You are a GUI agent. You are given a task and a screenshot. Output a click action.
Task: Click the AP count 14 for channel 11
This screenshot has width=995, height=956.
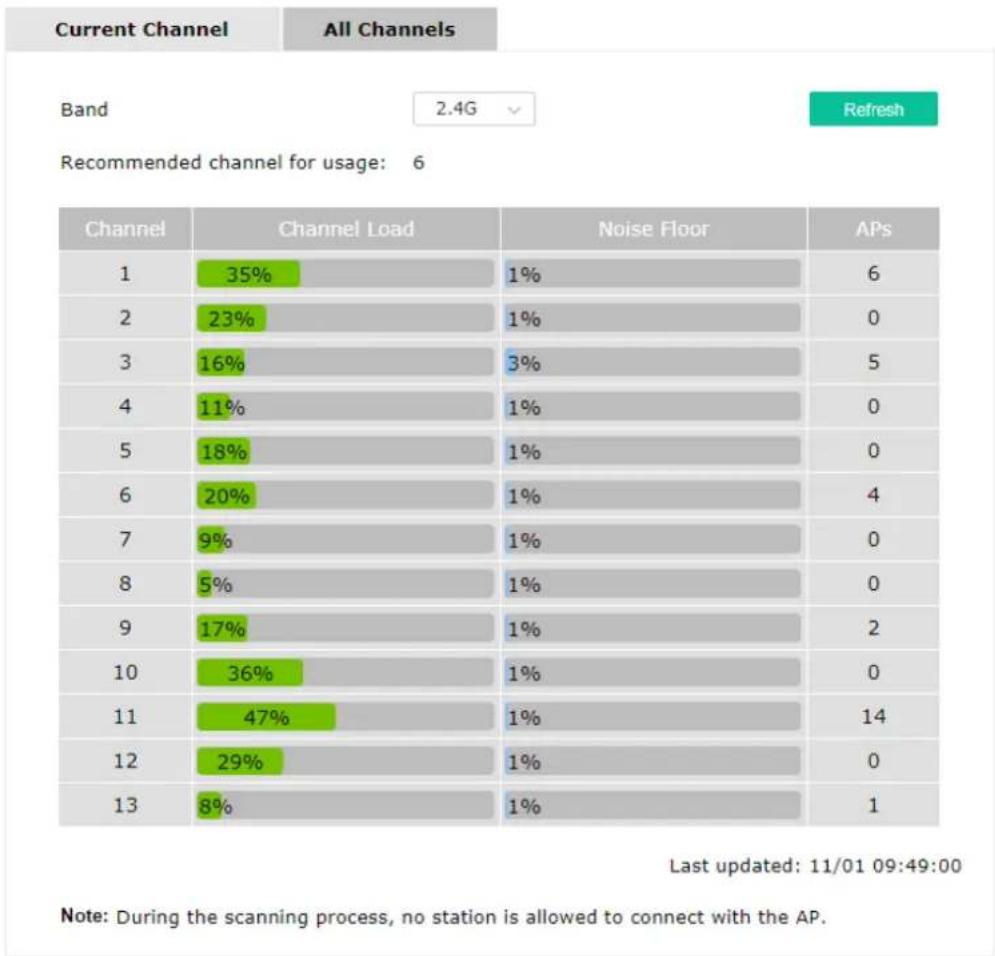pos(874,717)
